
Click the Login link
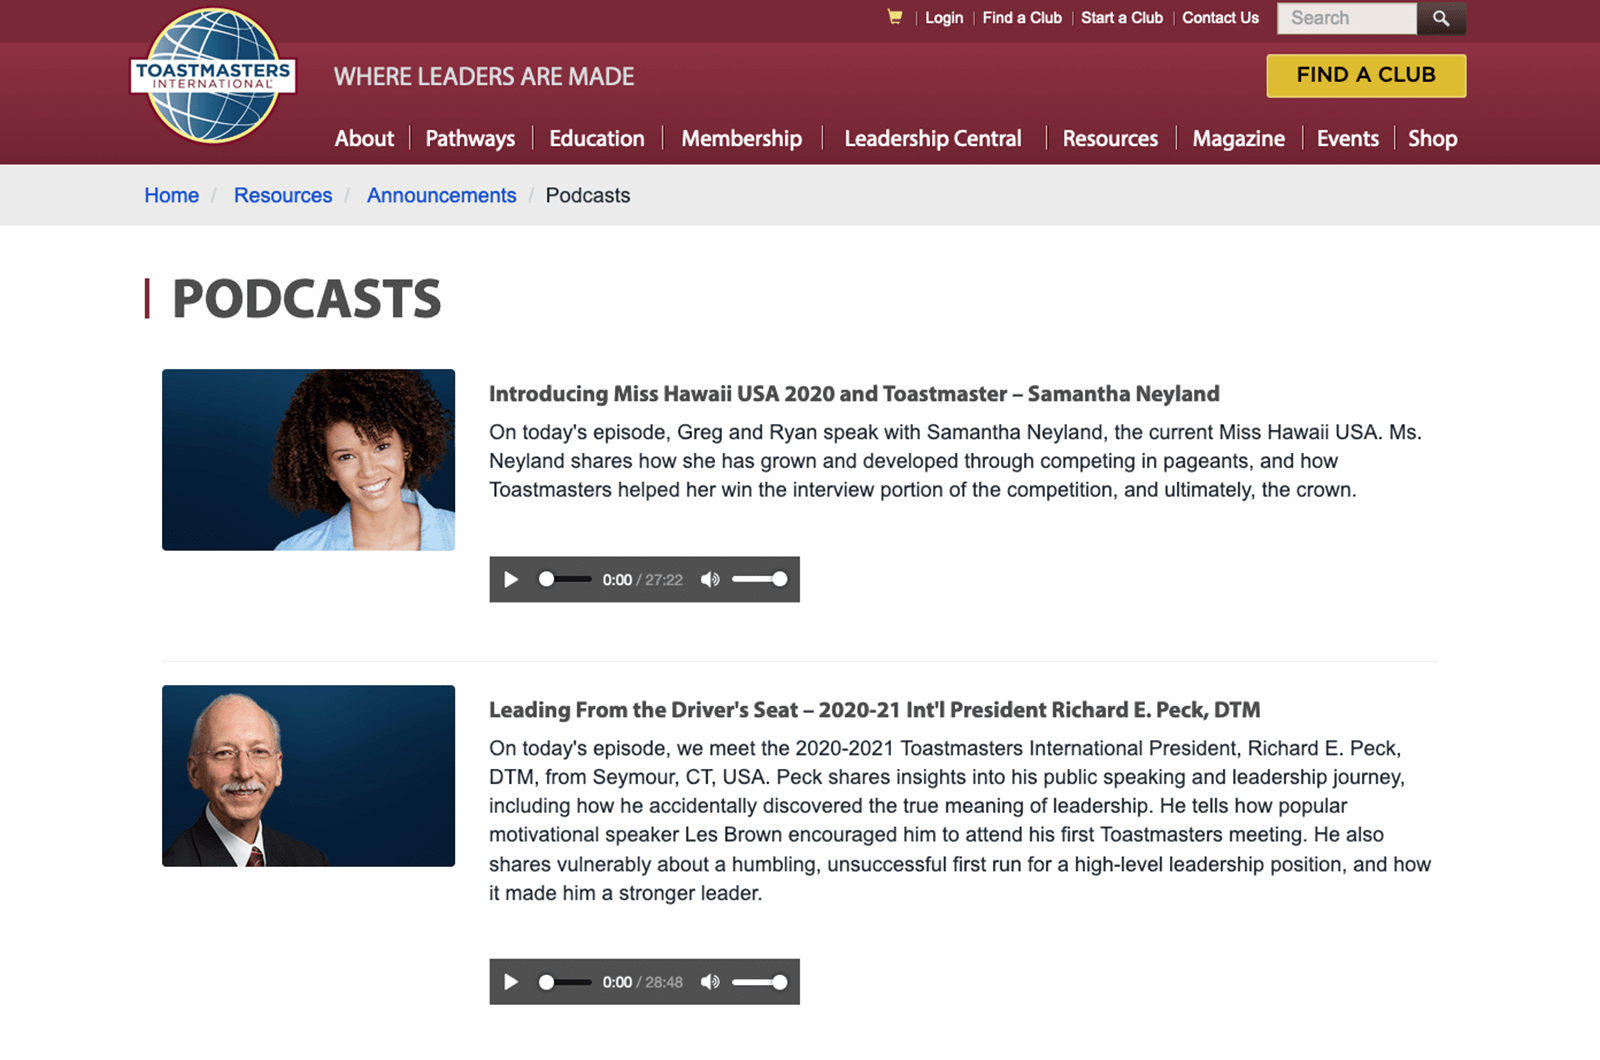(x=944, y=18)
